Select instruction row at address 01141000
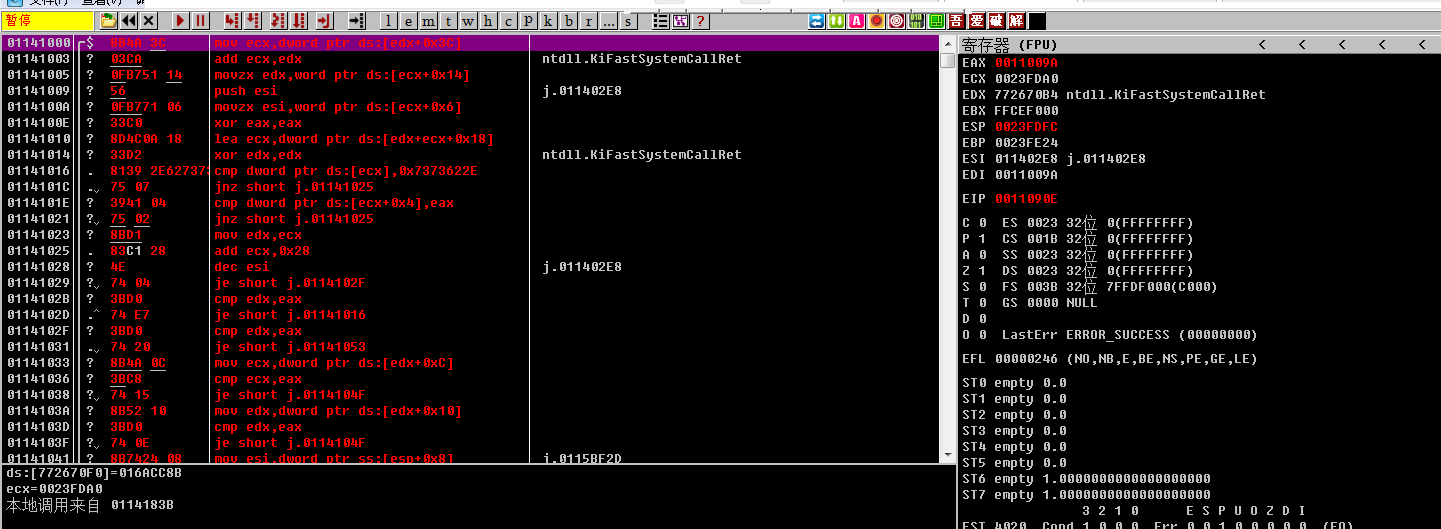1441x529 pixels. [470, 43]
